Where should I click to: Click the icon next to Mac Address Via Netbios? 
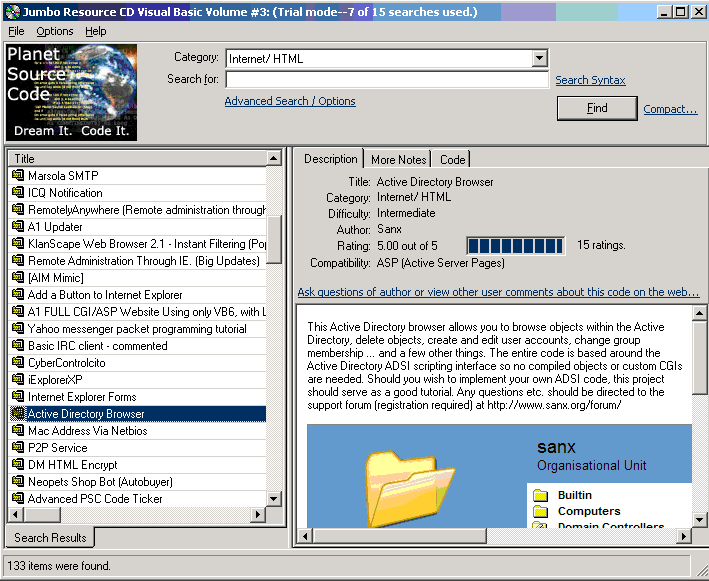point(18,430)
